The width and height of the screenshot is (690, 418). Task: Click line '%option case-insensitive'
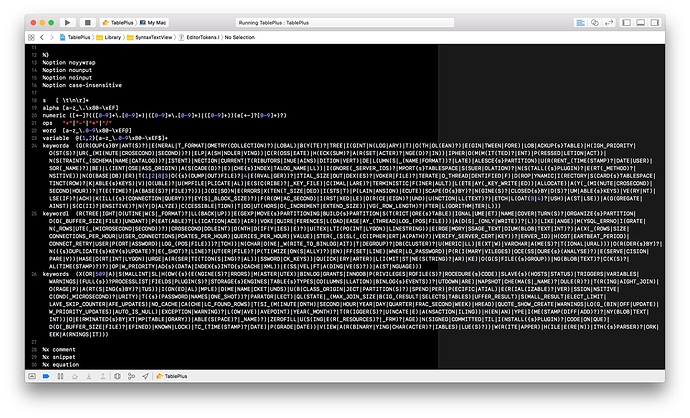point(82,85)
